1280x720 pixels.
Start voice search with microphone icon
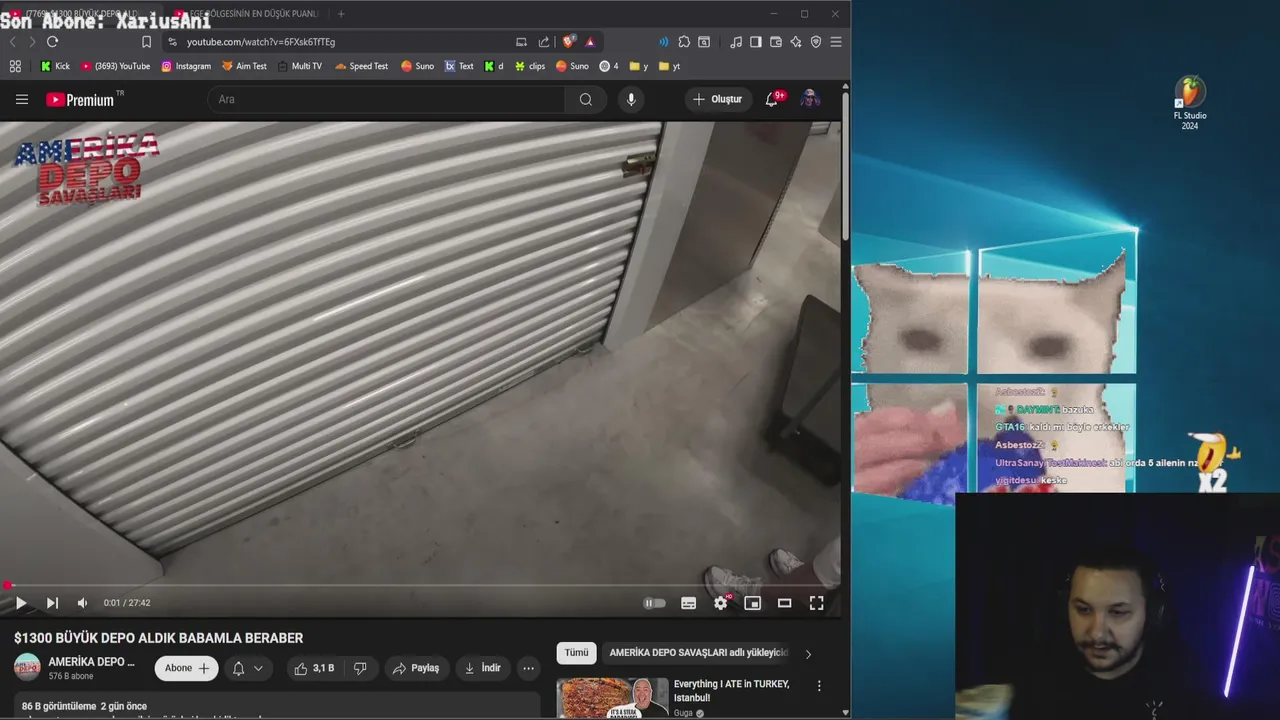[631, 99]
